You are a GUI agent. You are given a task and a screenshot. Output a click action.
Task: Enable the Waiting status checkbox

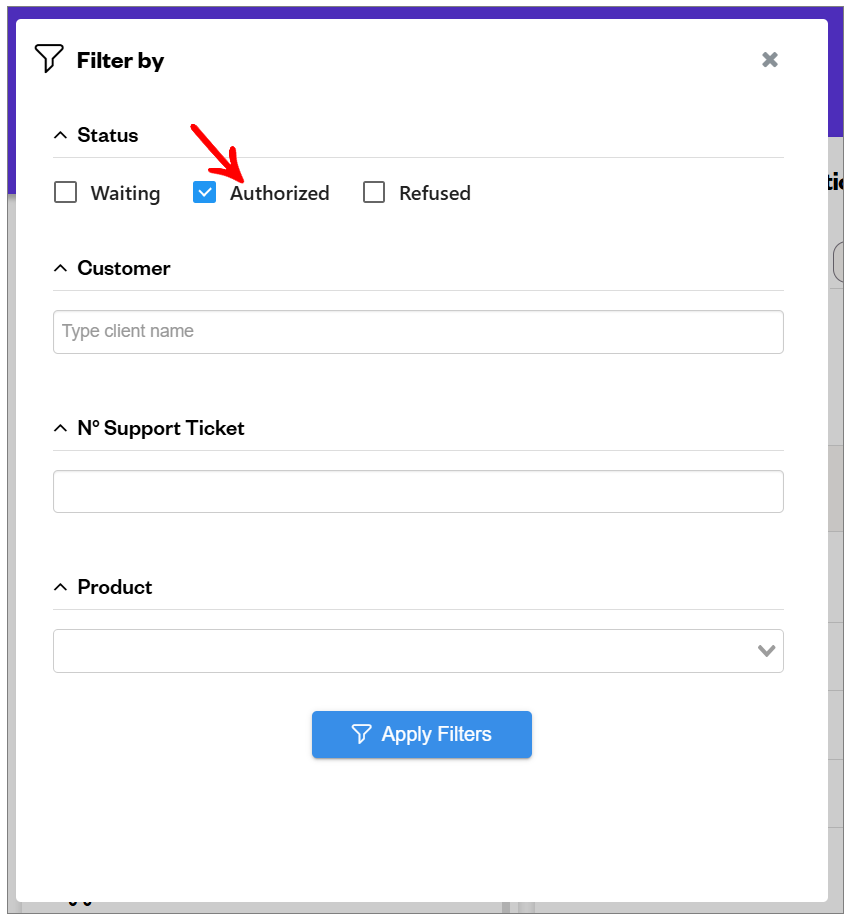(x=65, y=192)
